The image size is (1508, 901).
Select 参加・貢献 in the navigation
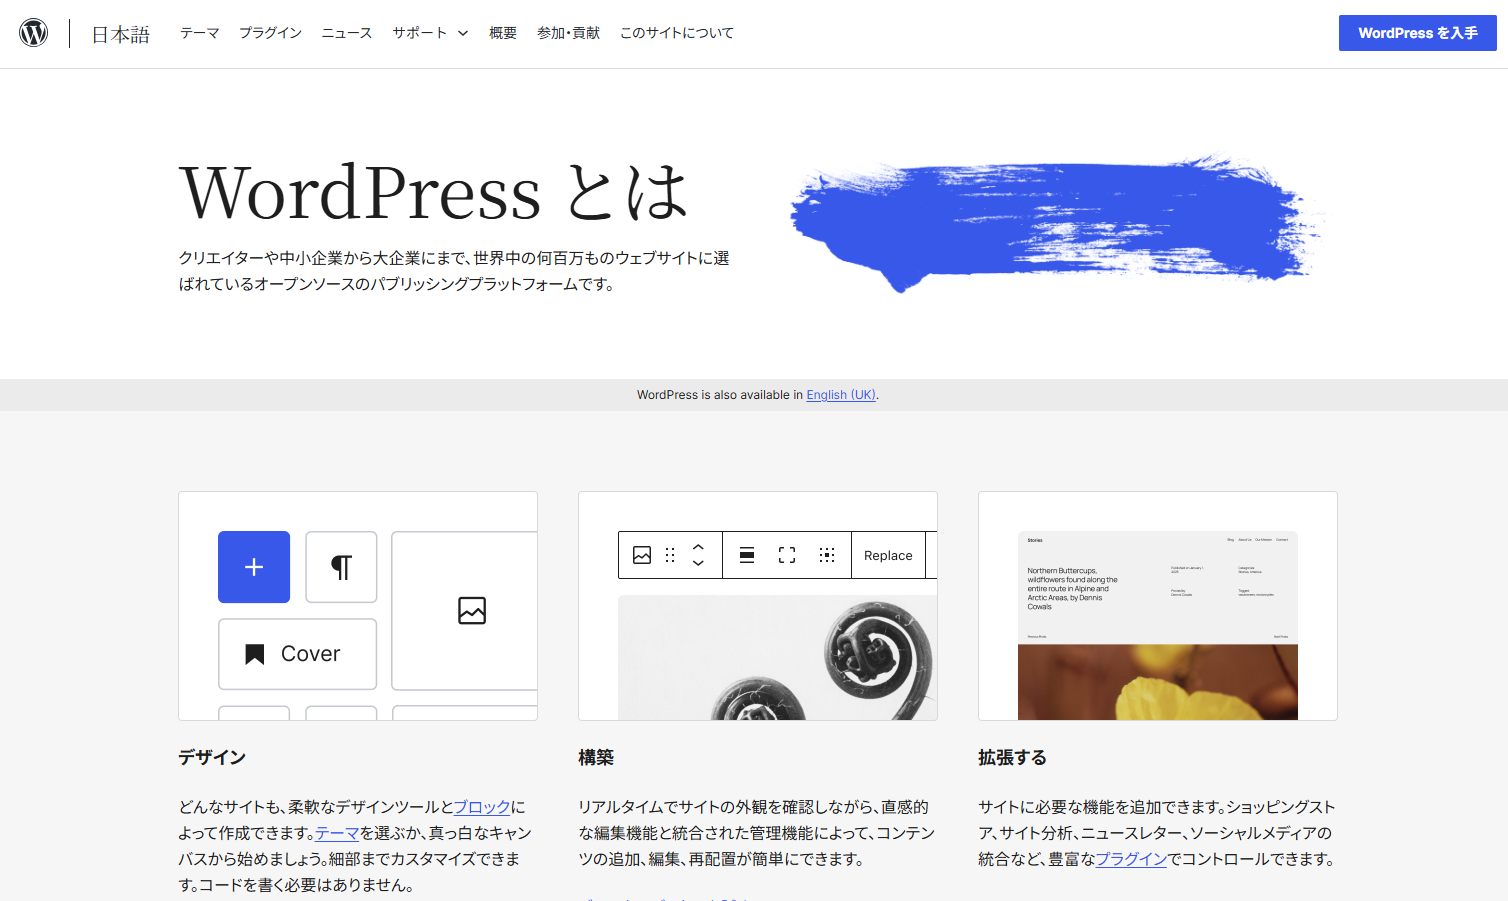[x=568, y=32]
